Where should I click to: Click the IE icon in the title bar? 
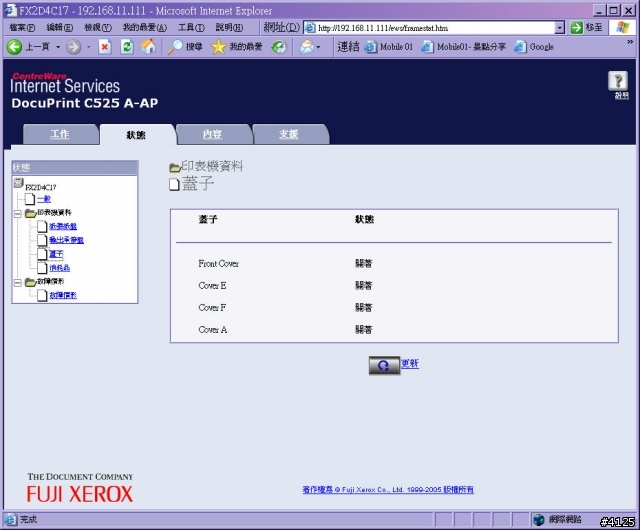[x=11, y=10]
